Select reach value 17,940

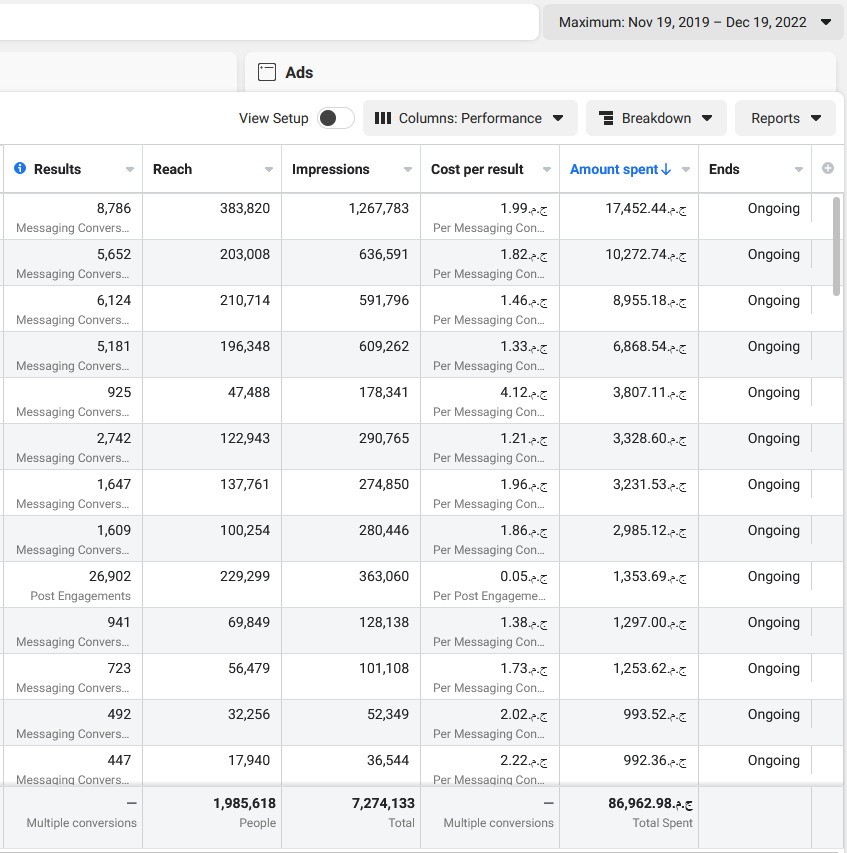(x=249, y=760)
